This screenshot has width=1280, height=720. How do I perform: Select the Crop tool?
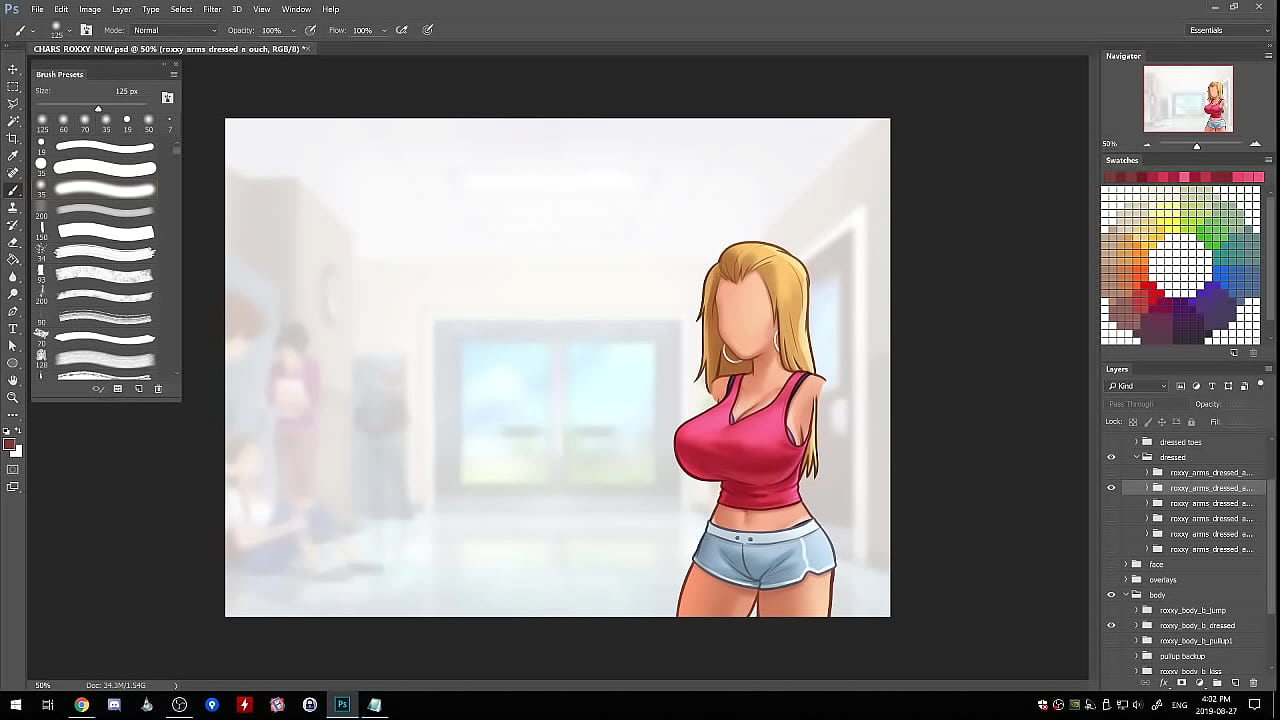point(13,138)
